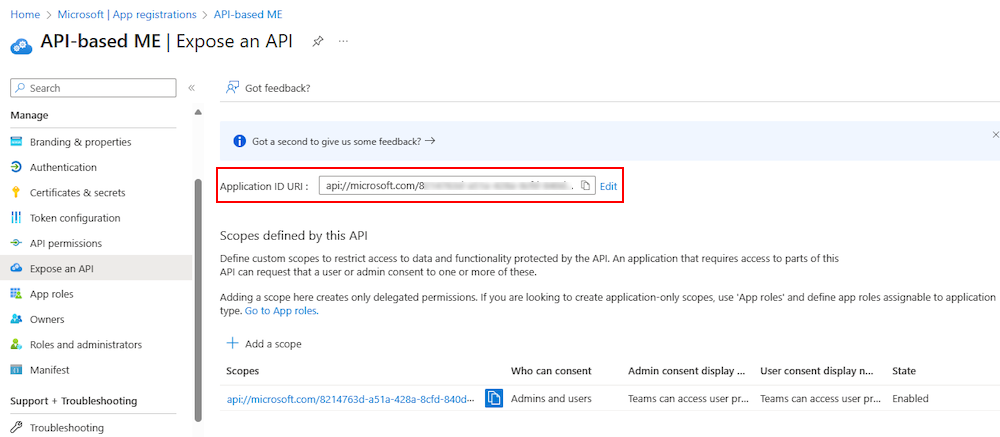This screenshot has height=437, width=1000.
Task: Click the app registration cloud gear icon
Action: (x=21, y=45)
